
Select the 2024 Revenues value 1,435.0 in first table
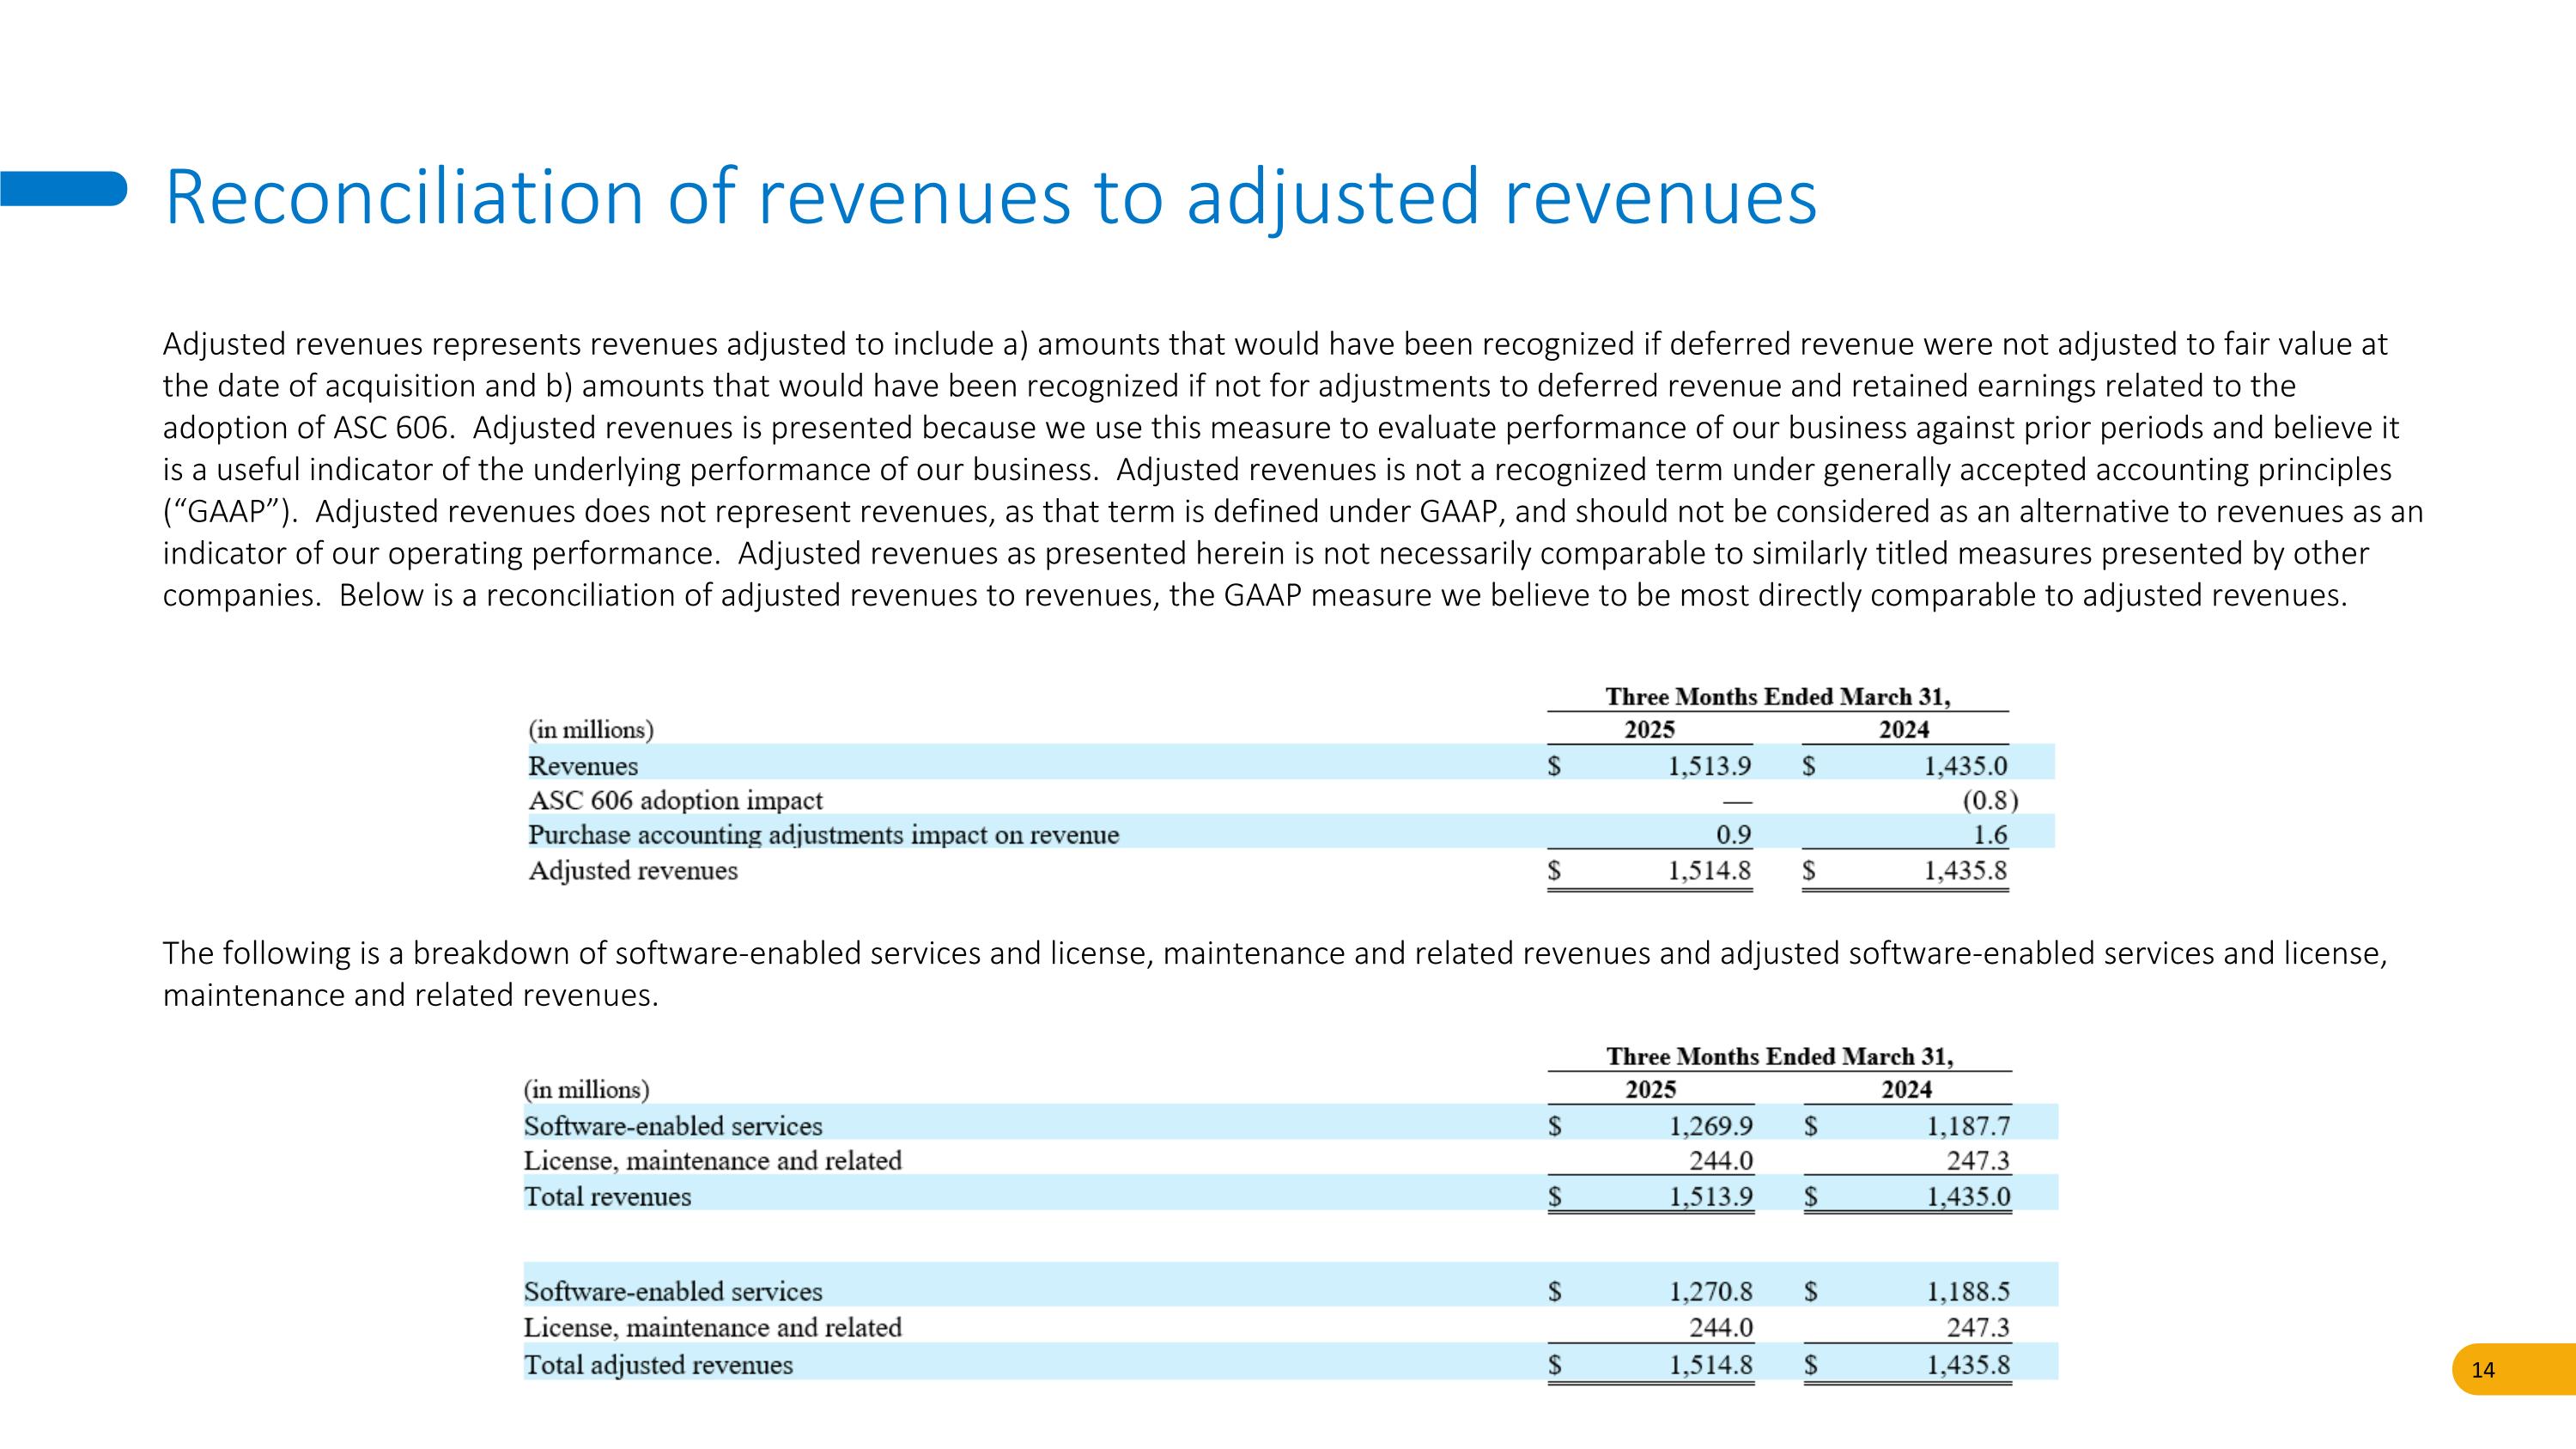[x=1965, y=766]
